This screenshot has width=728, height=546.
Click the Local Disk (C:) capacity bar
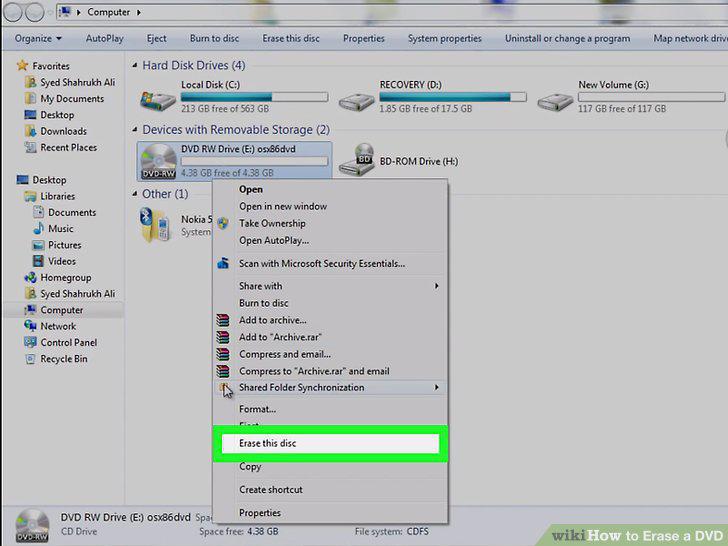(254, 97)
